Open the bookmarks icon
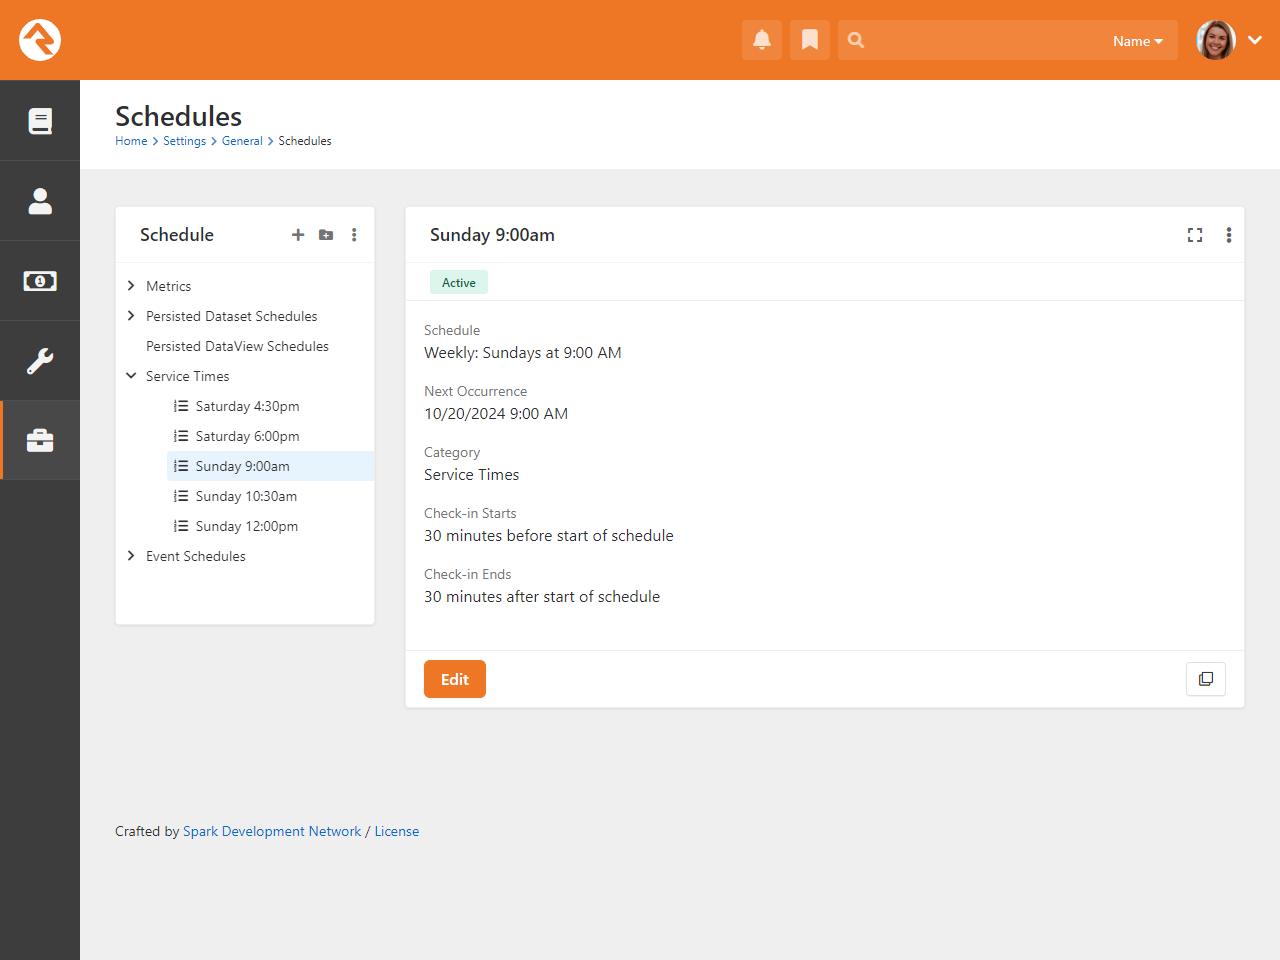1280x960 pixels. click(810, 40)
